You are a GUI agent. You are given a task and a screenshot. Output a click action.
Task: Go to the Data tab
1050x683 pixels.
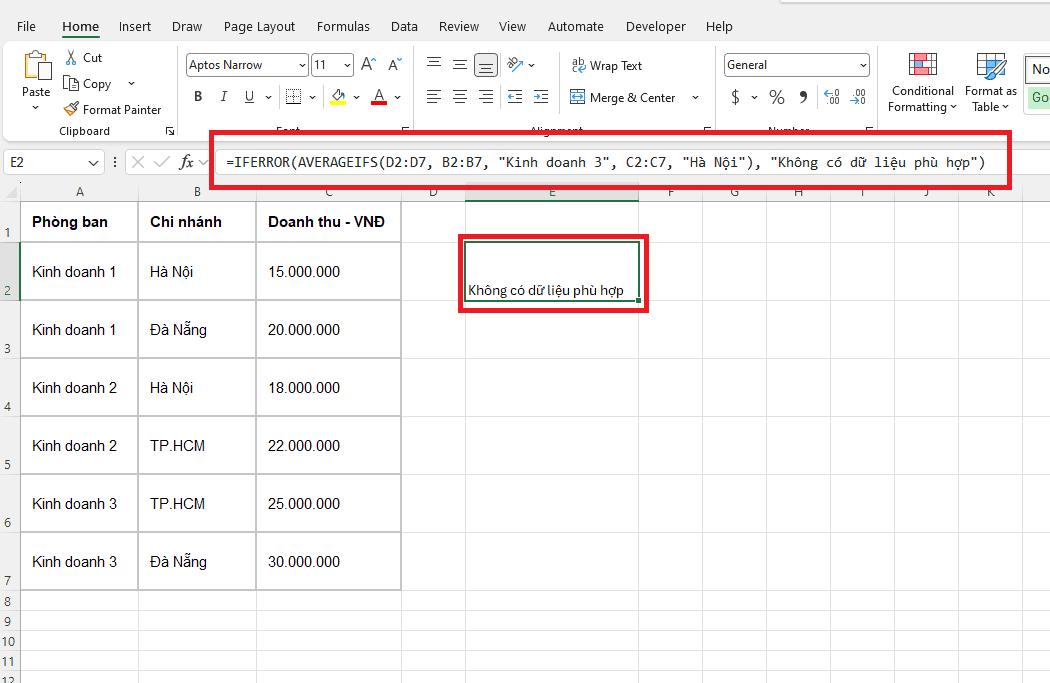(404, 26)
